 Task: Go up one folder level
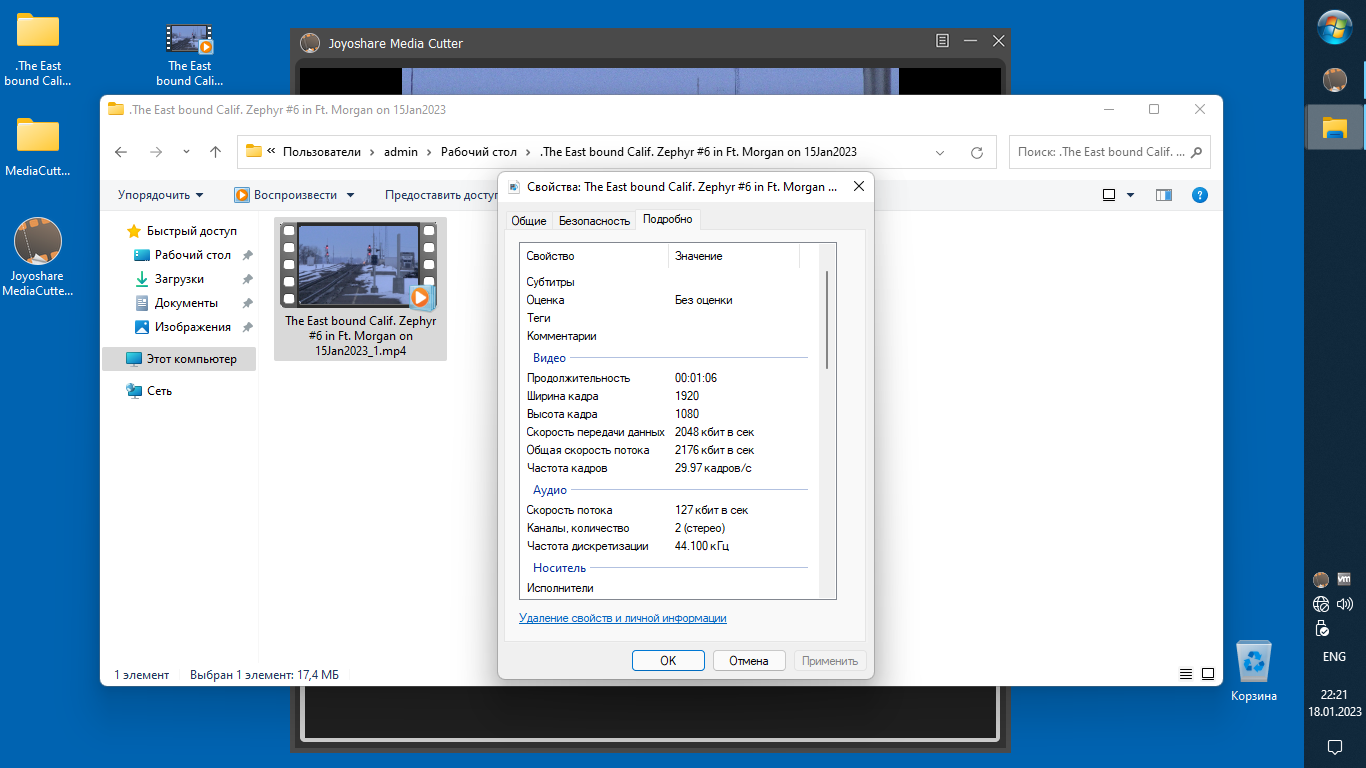pos(215,152)
